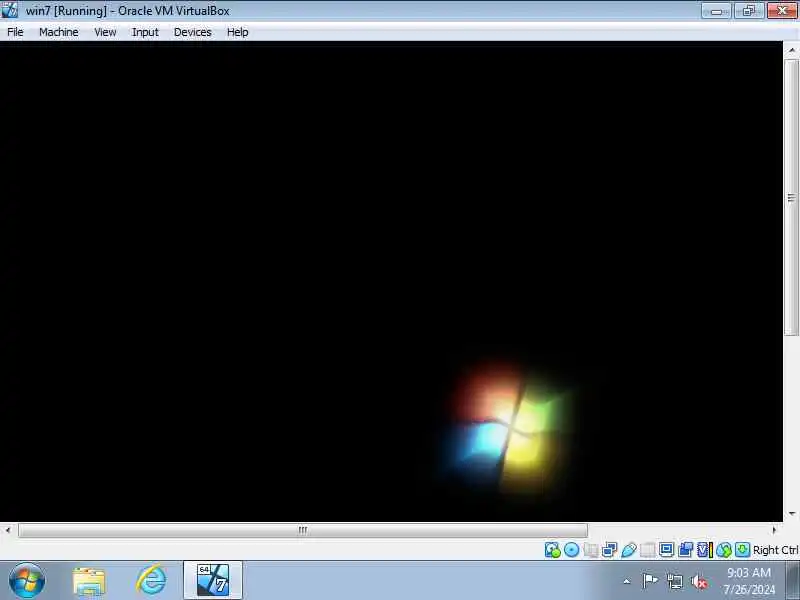
Task: Open the Help menu
Action: pyautogui.click(x=237, y=32)
